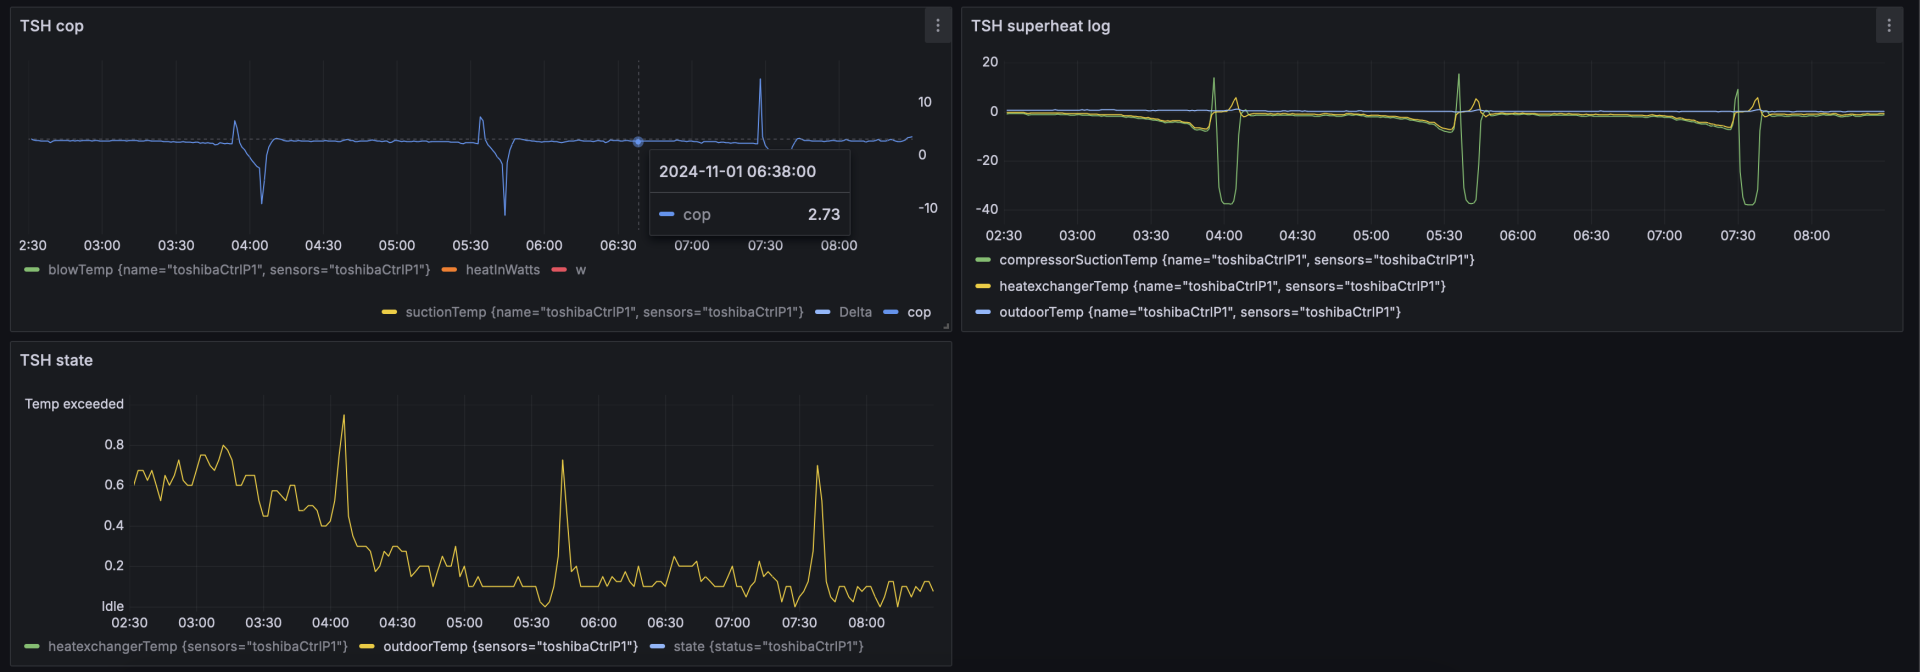Open the TSH cop panel menu dots
This screenshot has height=672, width=1920.
[x=937, y=26]
